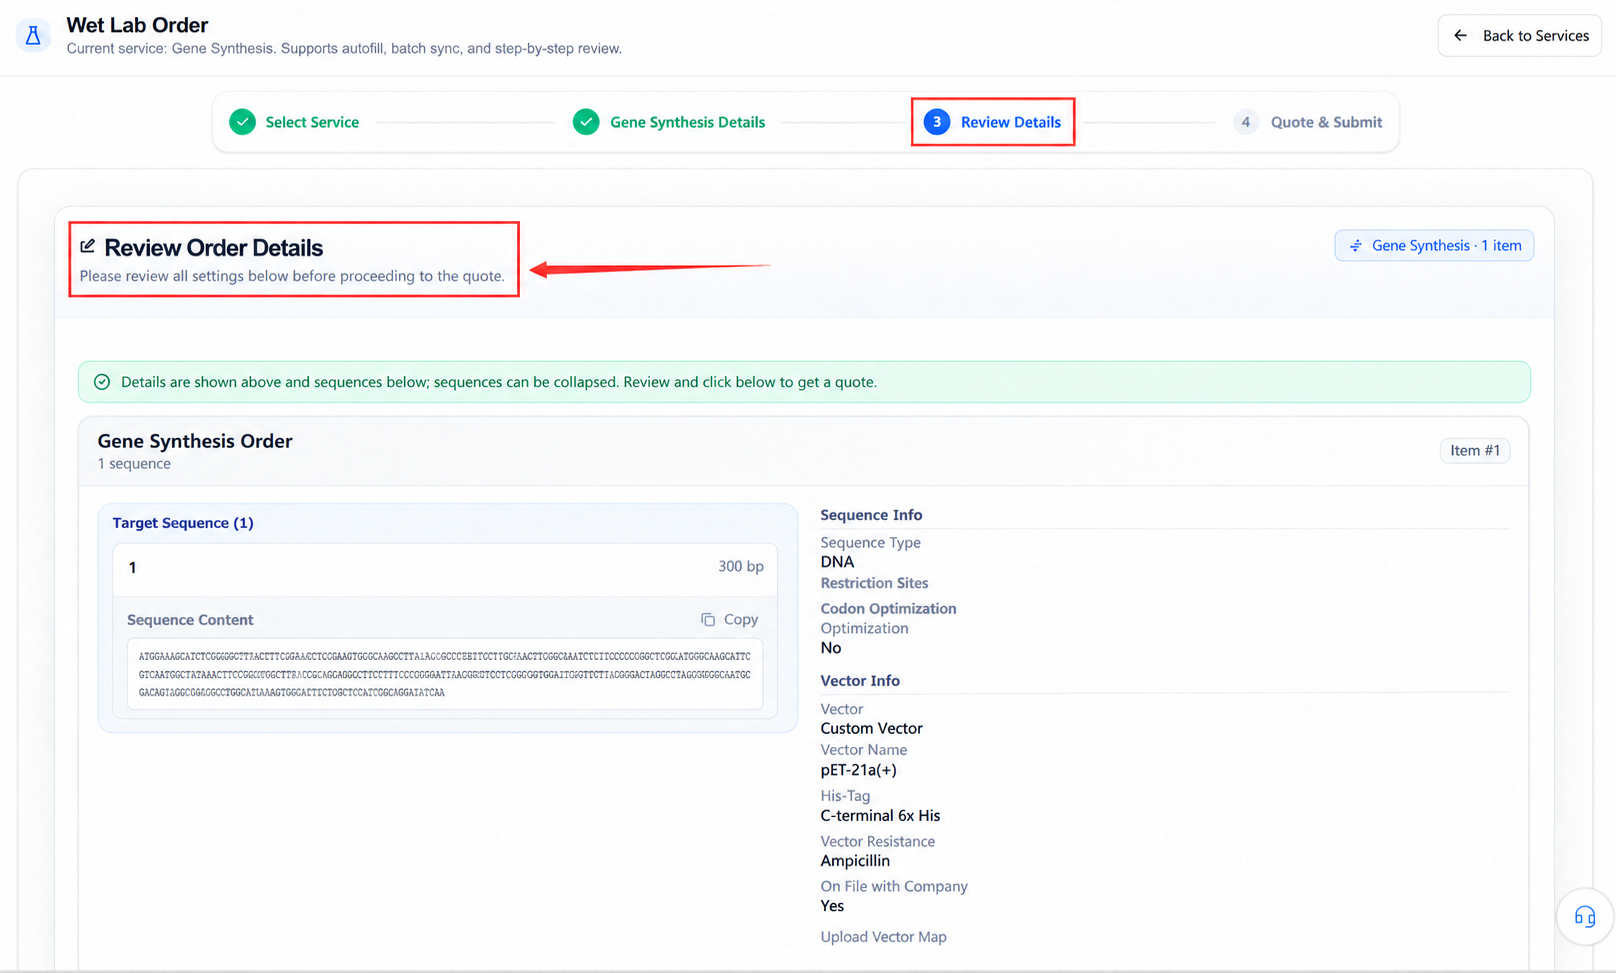
Task: Click the 300 bp length value
Action: coord(741,566)
